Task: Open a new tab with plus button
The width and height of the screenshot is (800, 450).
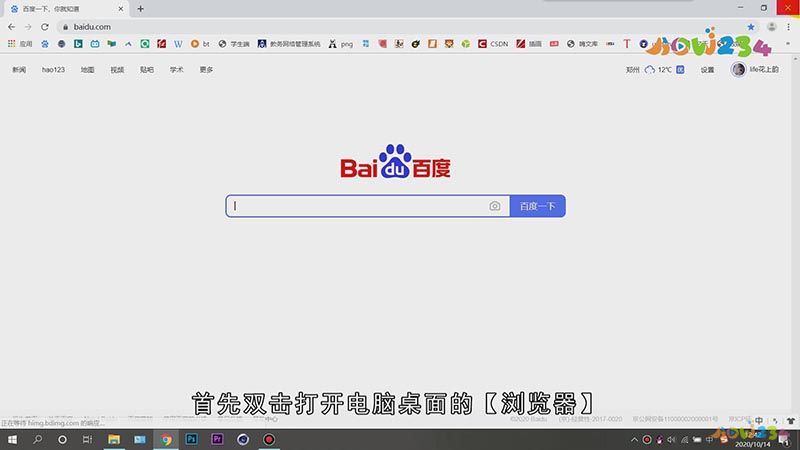Action: tap(140, 9)
